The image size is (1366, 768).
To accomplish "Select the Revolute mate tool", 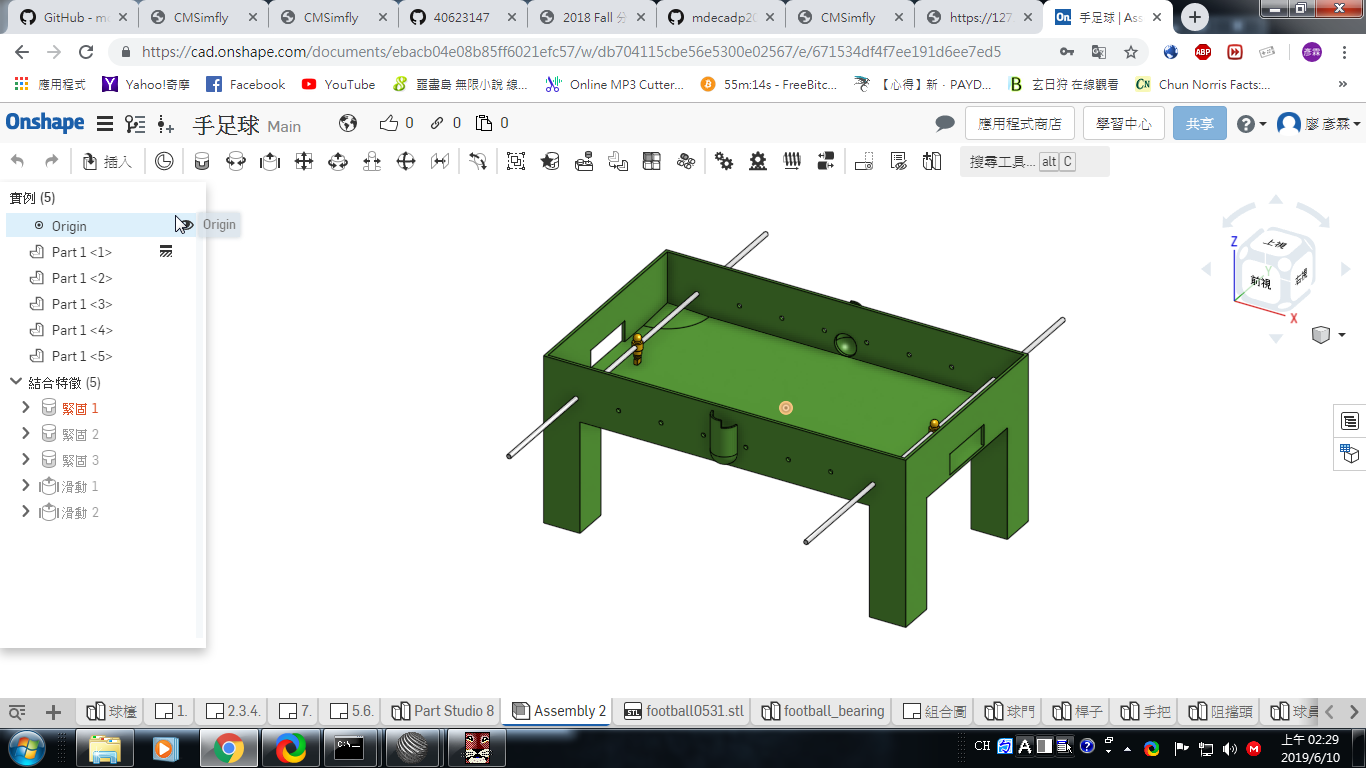I will coord(235,161).
